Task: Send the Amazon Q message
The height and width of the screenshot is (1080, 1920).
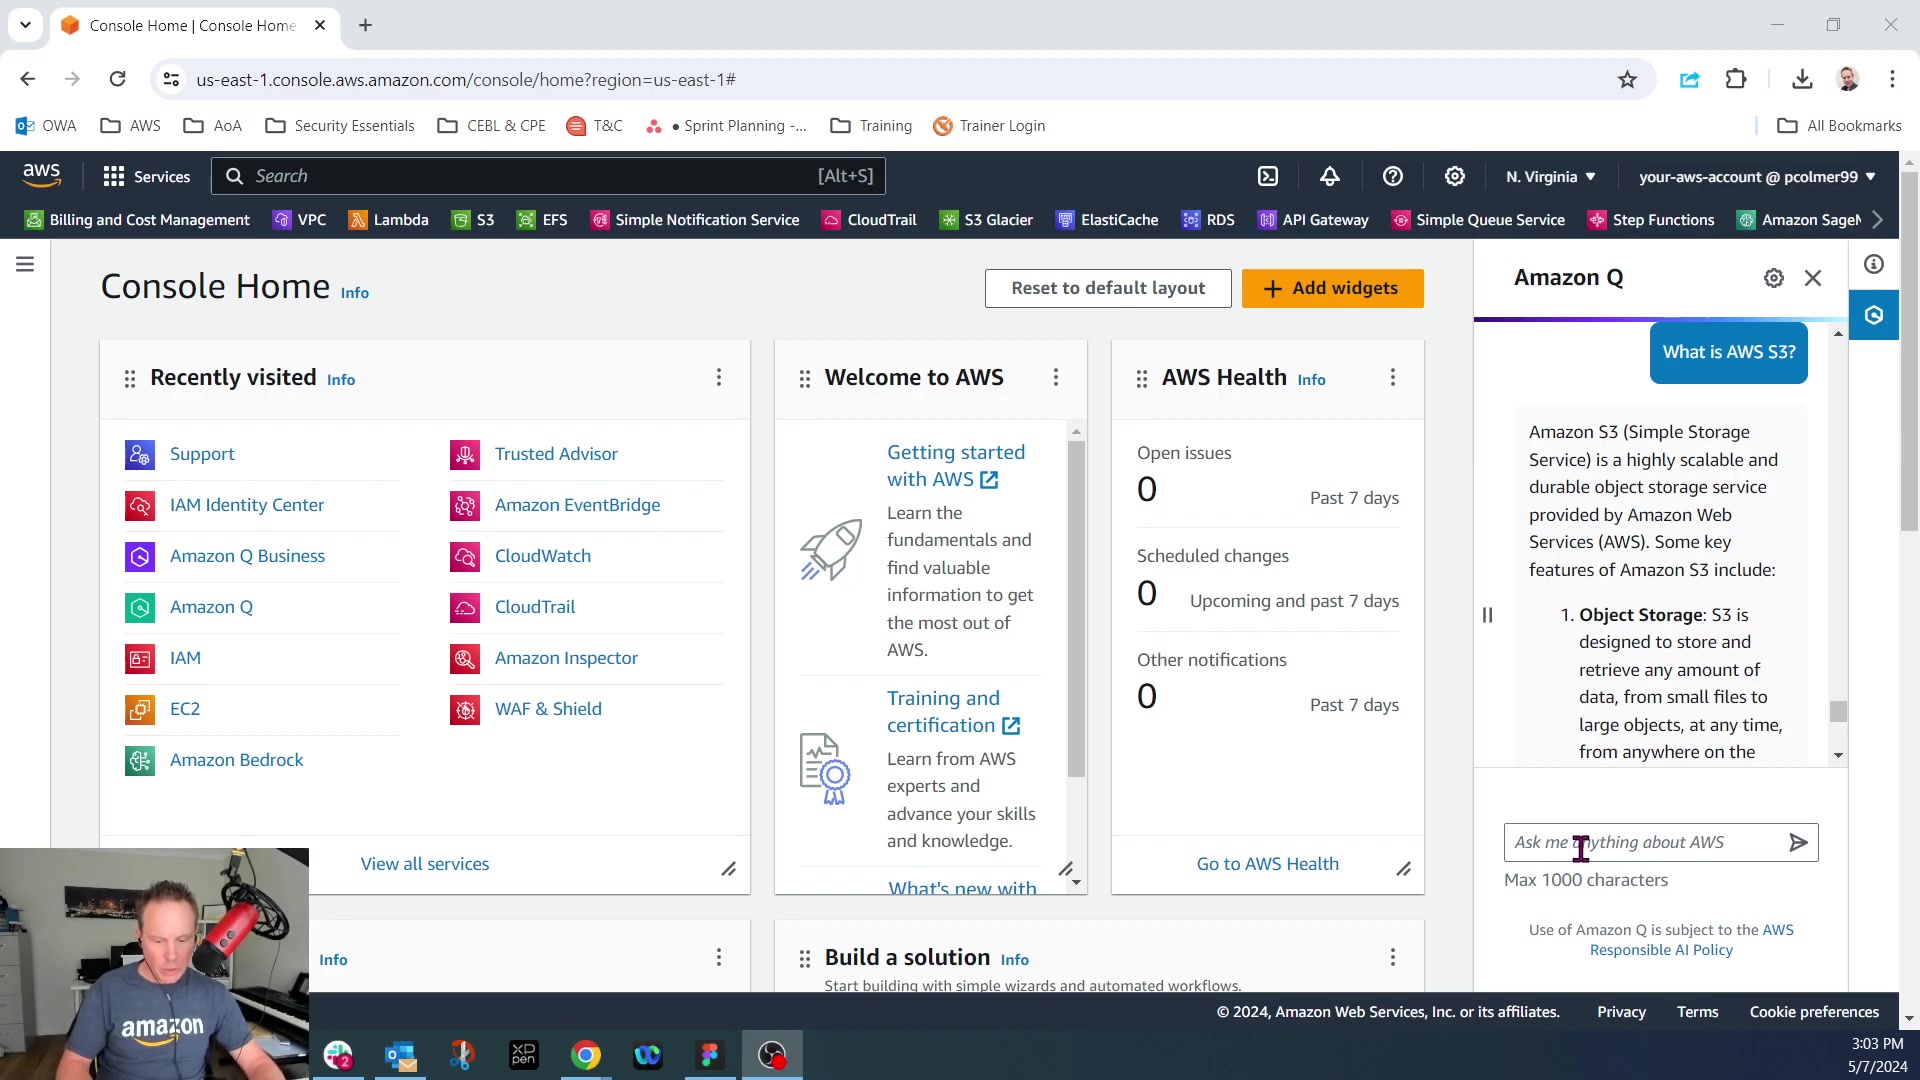Action: pyautogui.click(x=1798, y=843)
